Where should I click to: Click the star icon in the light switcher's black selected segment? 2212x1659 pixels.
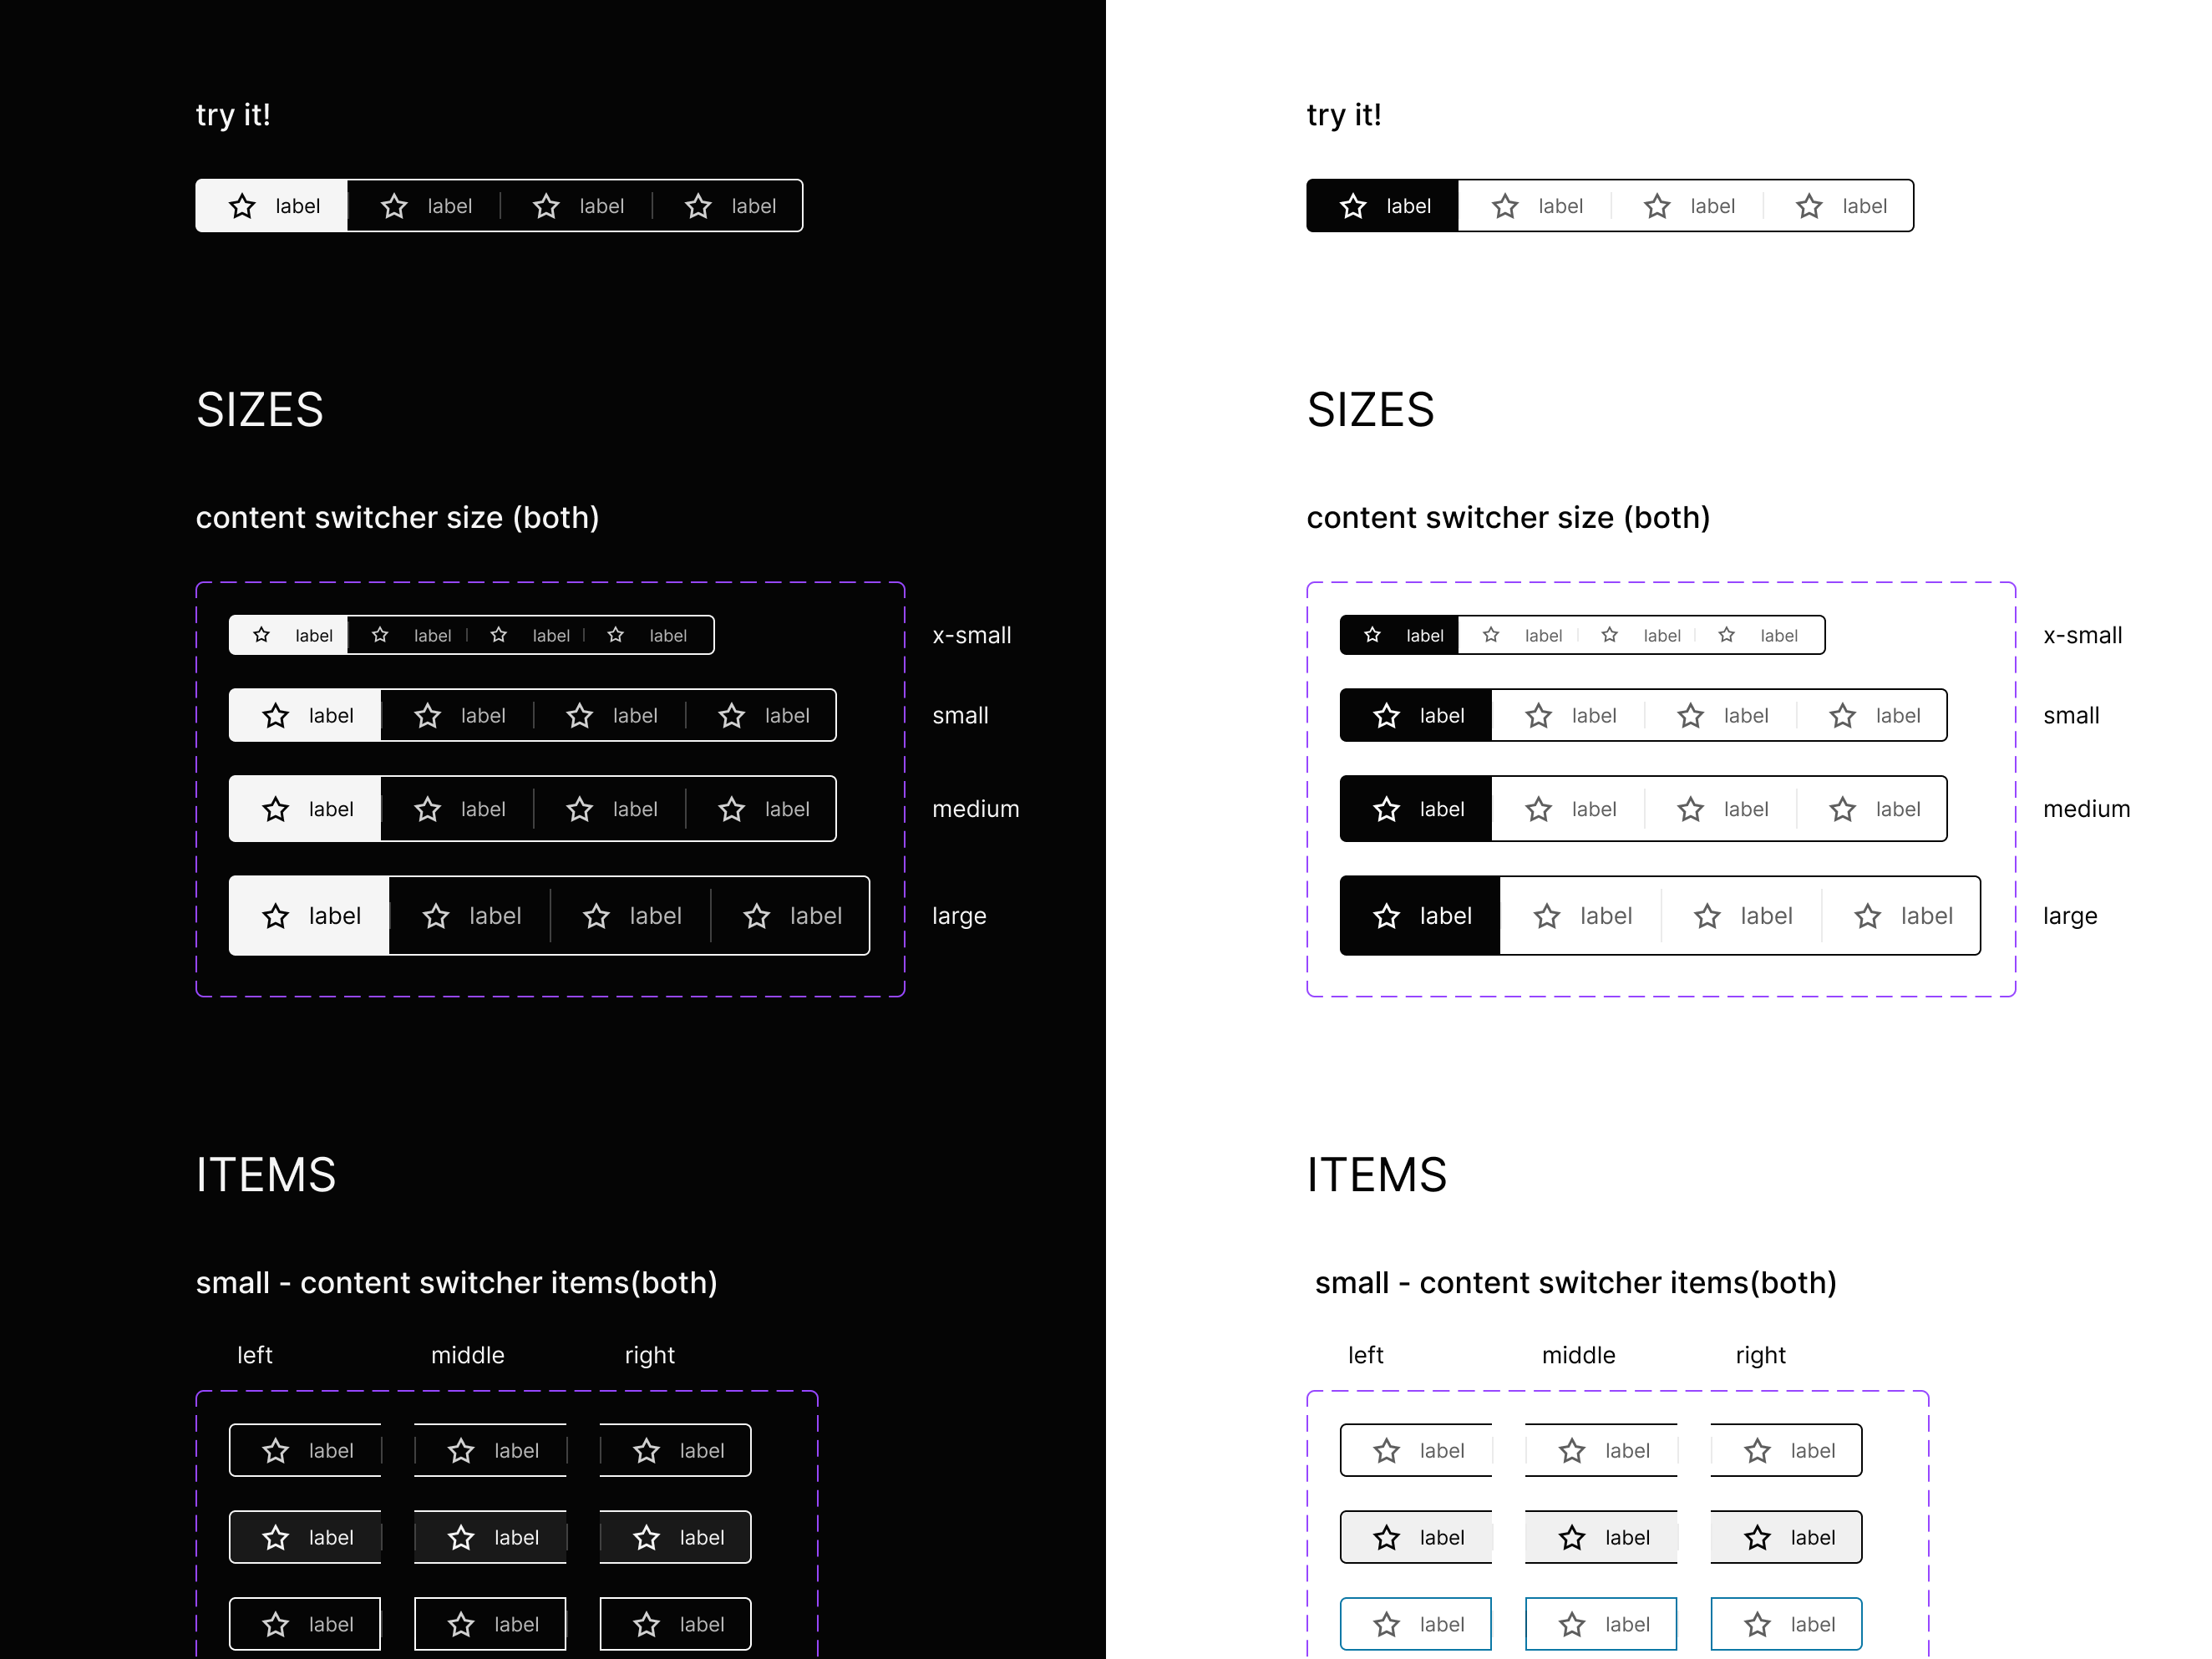tap(1353, 206)
